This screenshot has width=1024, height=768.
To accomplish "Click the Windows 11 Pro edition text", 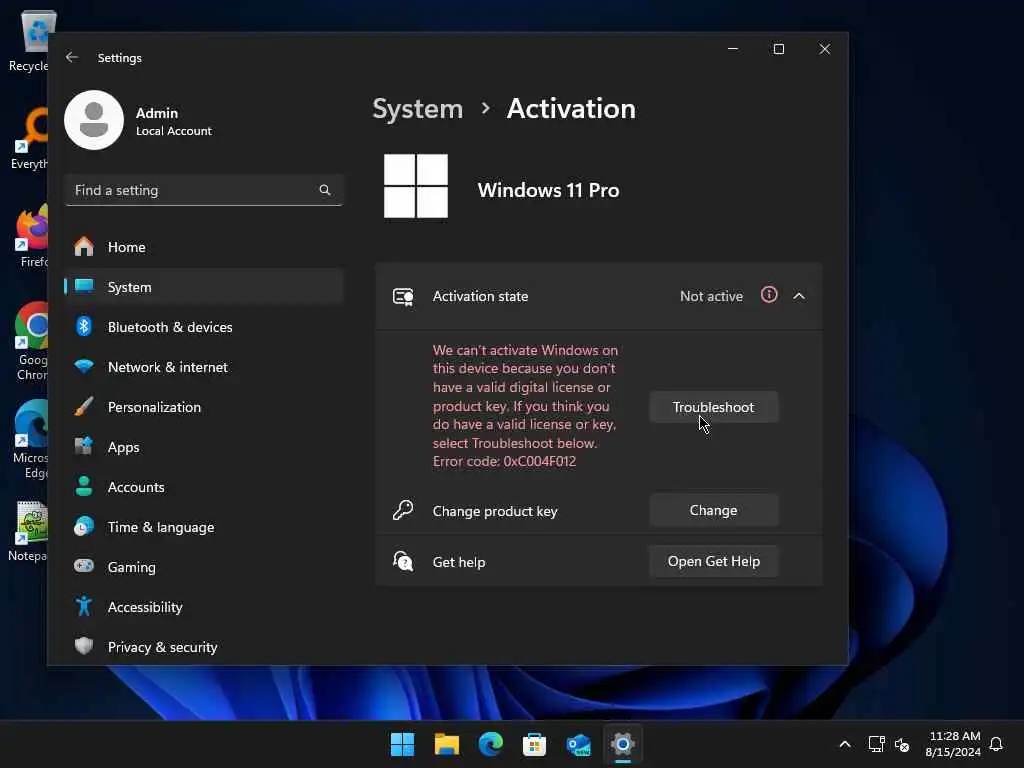I will coord(548,190).
